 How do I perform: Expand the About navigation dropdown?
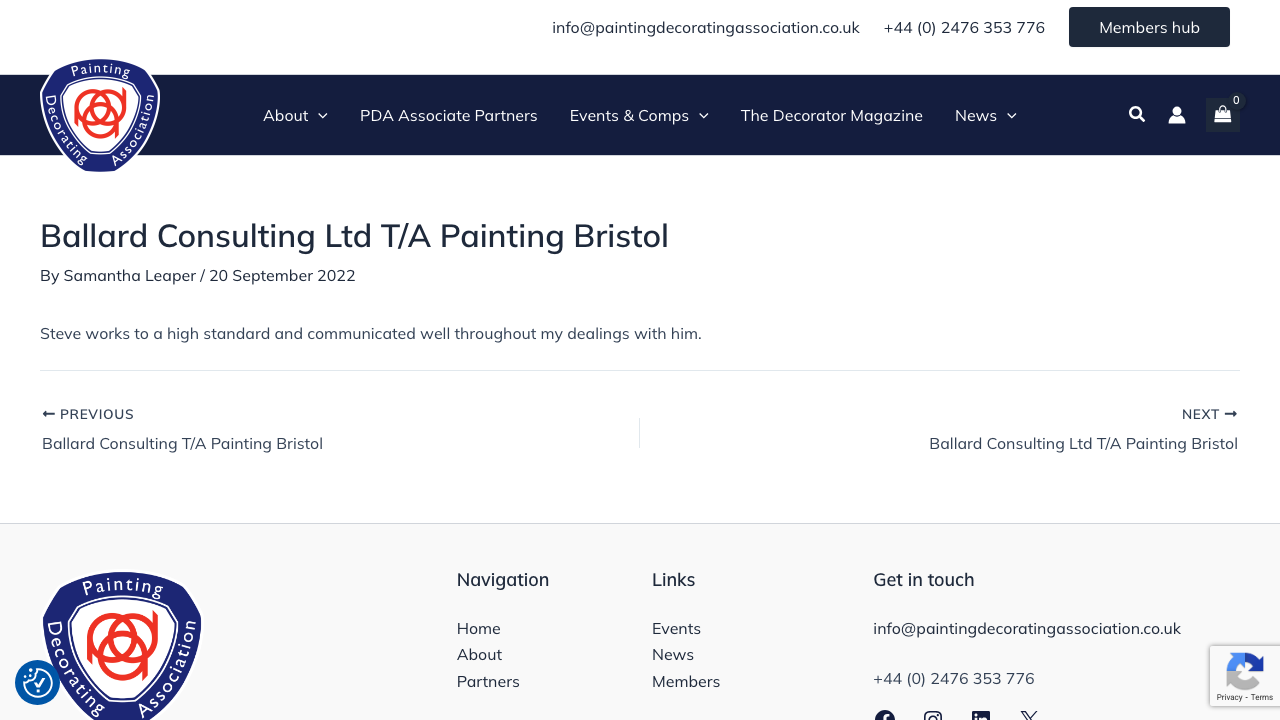point(294,115)
